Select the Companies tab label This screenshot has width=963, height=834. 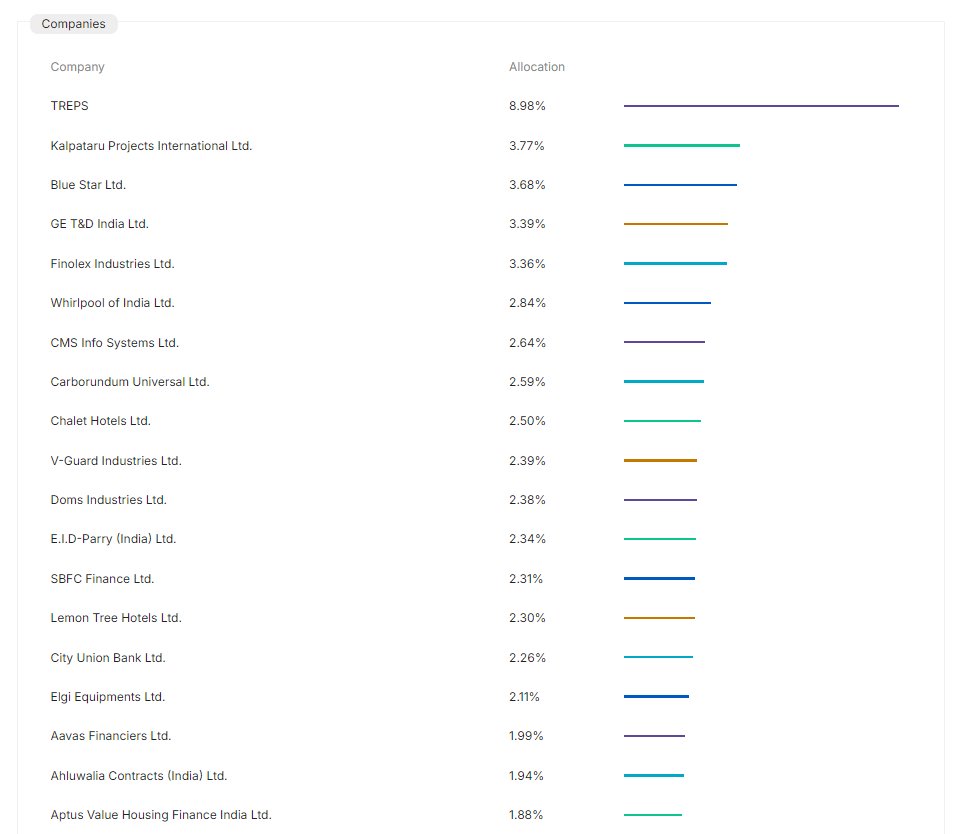coord(73,24)
